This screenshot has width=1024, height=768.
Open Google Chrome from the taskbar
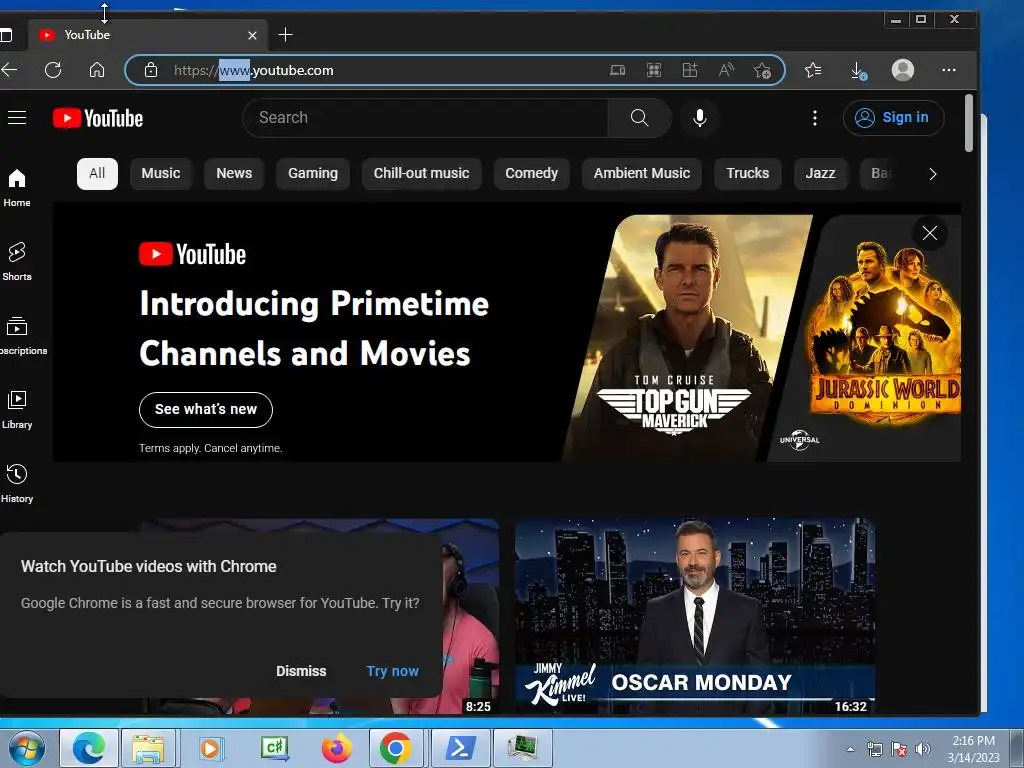click(x=395, y=748)
